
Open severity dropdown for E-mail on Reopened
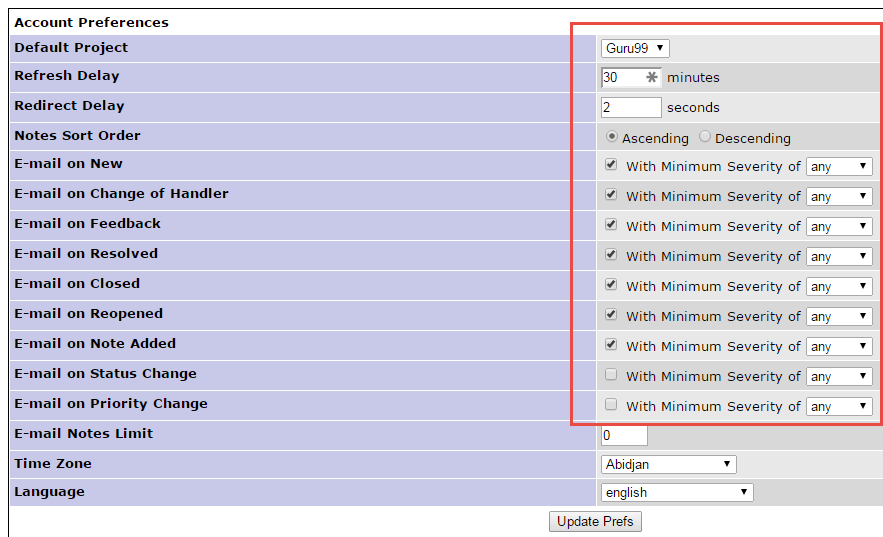coord(839,317)
